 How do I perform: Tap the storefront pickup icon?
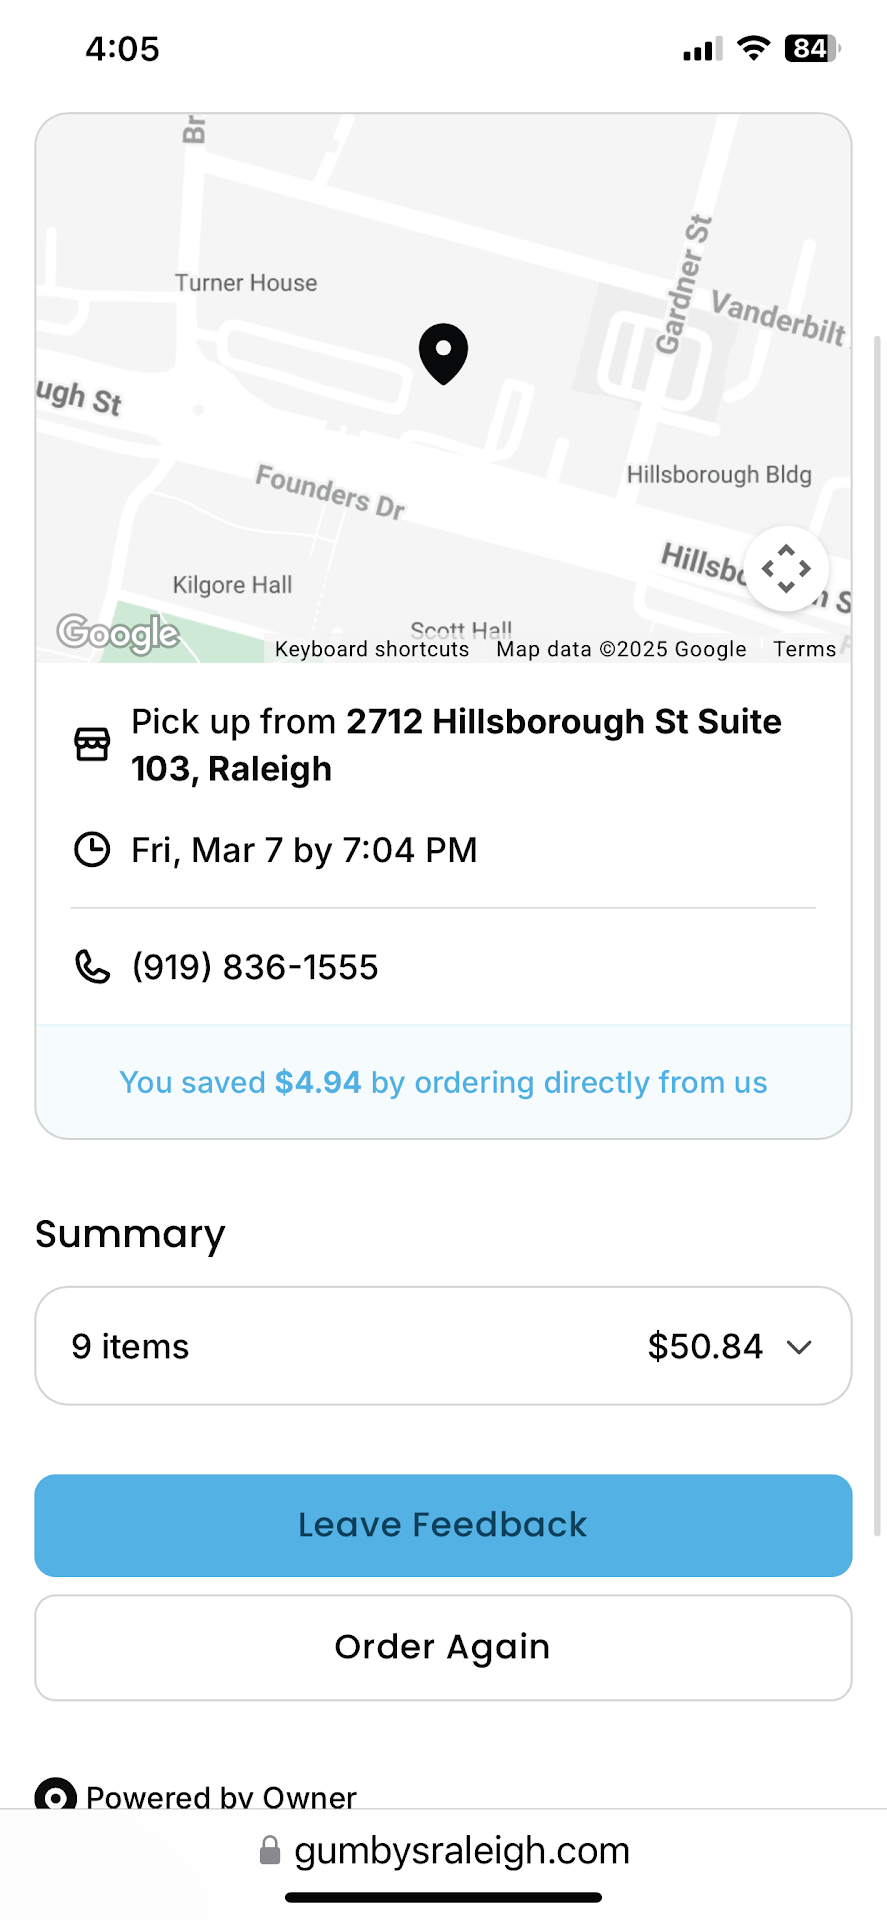[92, 744]
